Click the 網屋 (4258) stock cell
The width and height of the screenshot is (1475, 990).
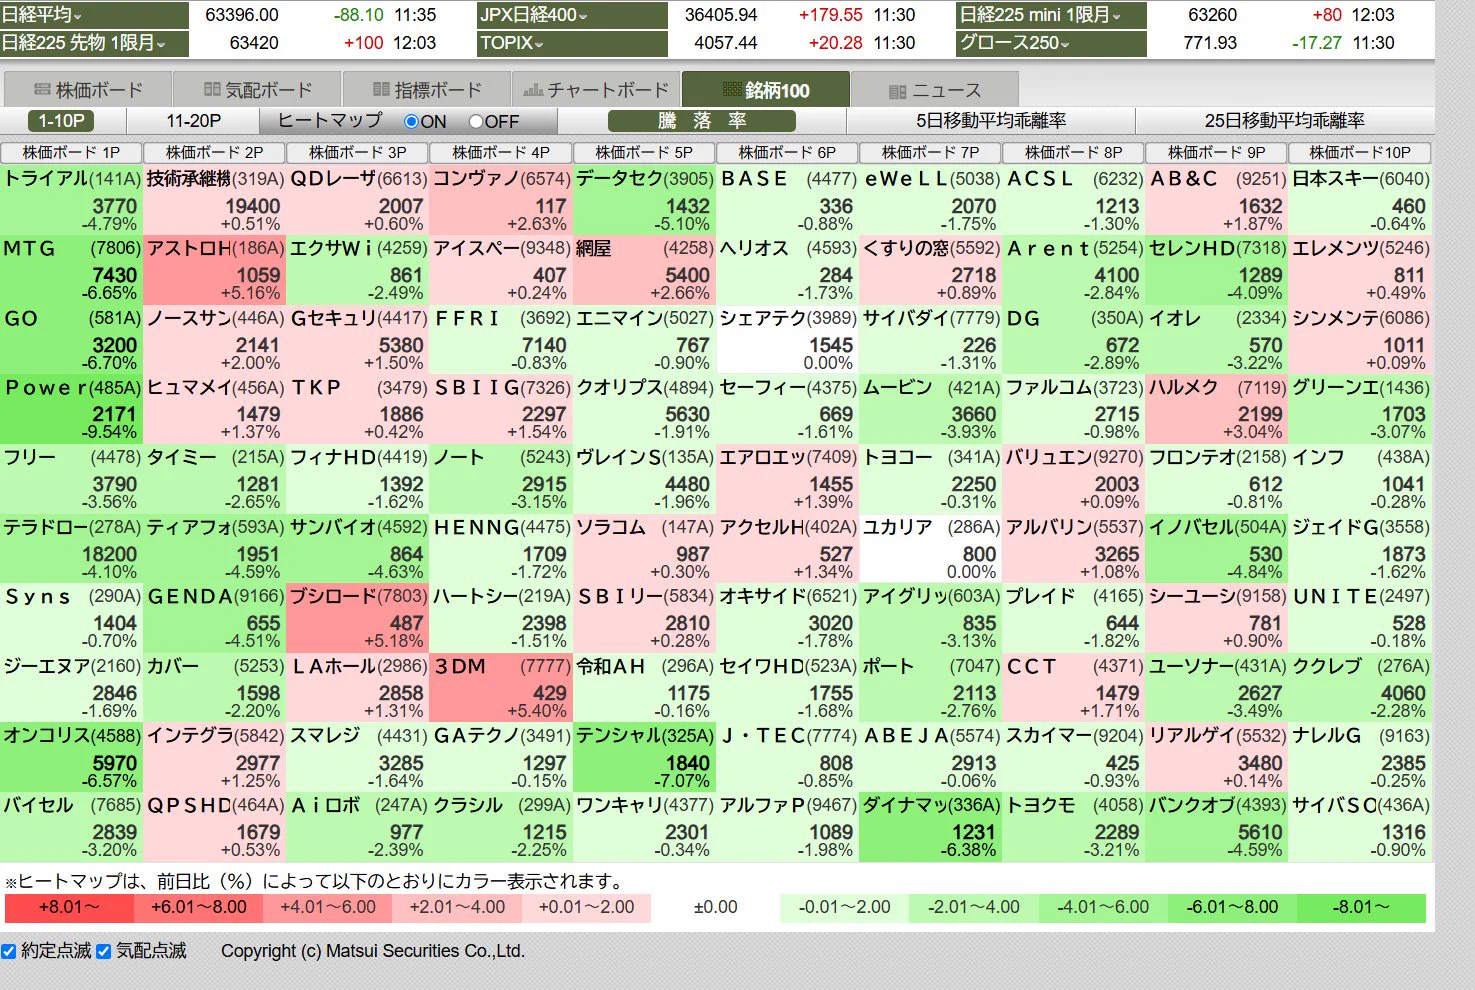(x=644, y=270)
